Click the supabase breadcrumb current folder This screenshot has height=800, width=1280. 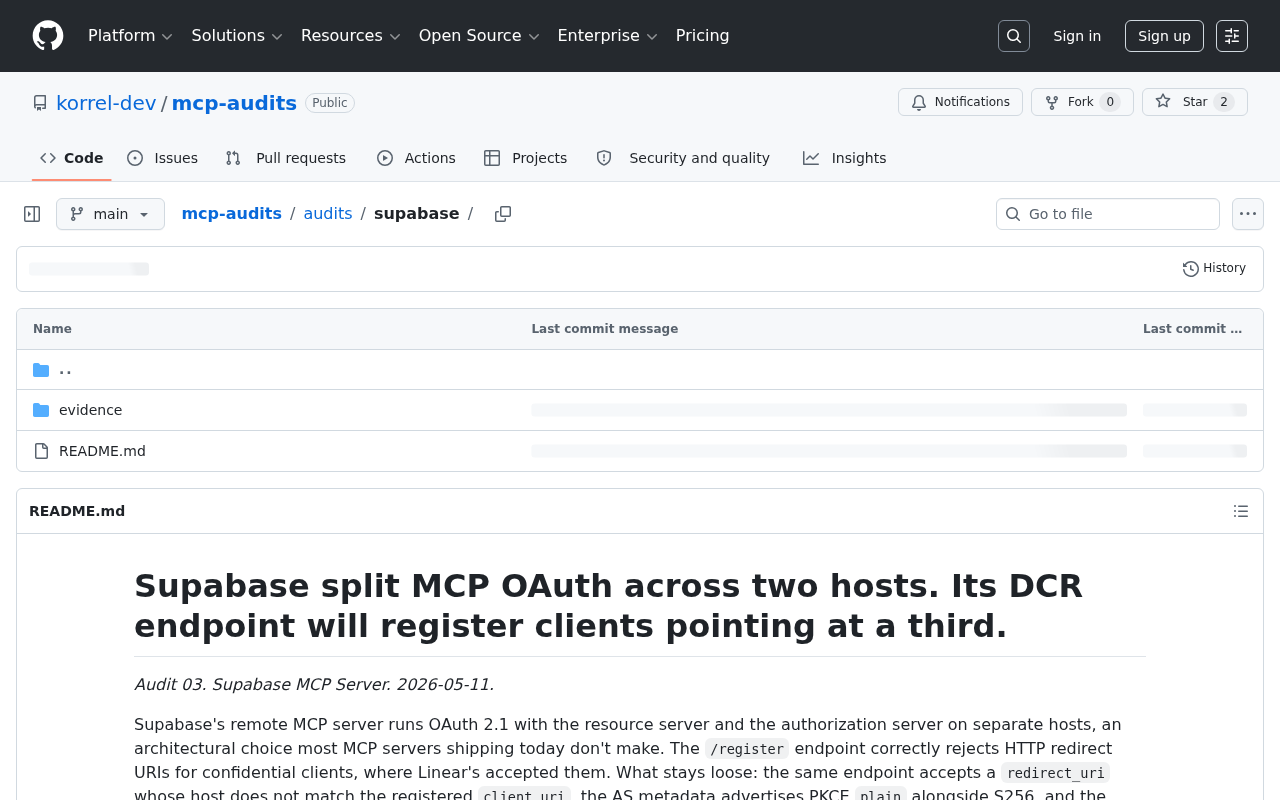[417, 214]
